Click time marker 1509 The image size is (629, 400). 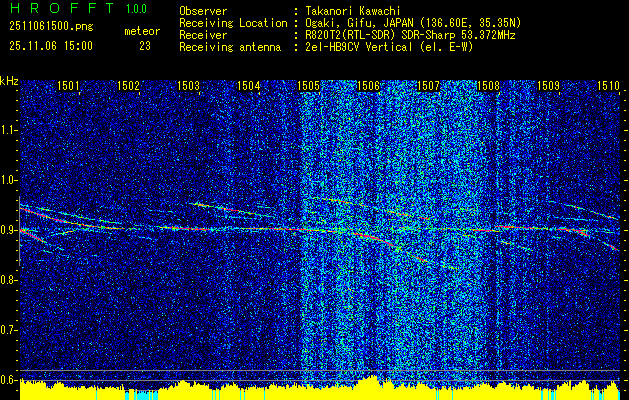click(x=548, y=85)
